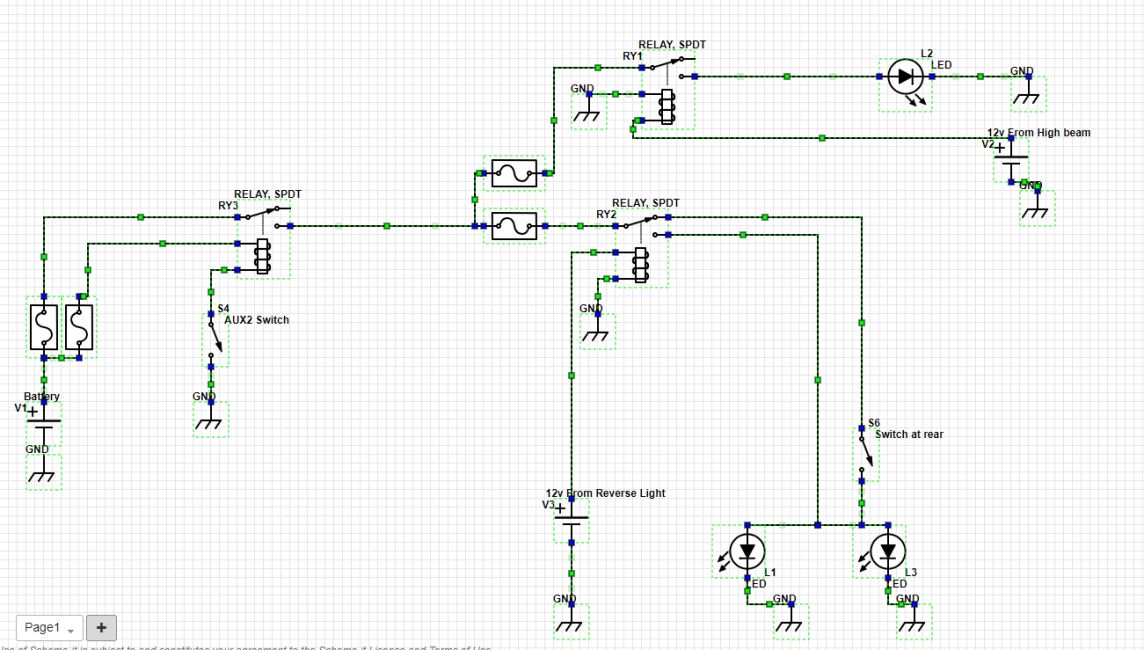This screenshot has height=650, width=1144.
Task: Select the lower fuse feeding RY2
Action: point(514,226)
